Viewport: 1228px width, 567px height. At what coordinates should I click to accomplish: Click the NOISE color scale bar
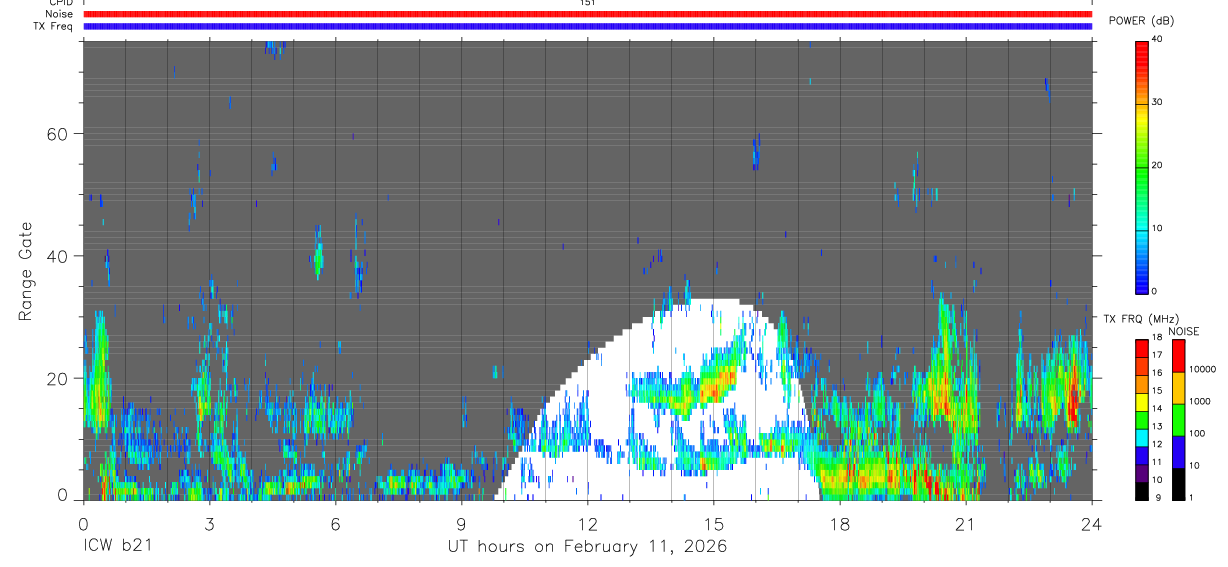pos(1178,419)
